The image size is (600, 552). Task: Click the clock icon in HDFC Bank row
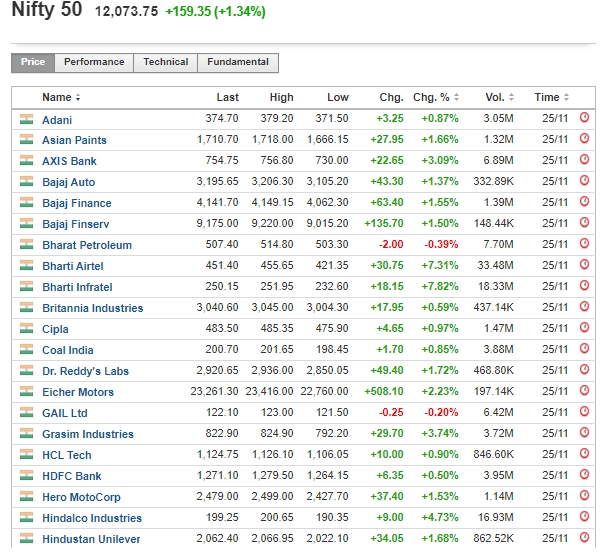click(x=585, y=476)
